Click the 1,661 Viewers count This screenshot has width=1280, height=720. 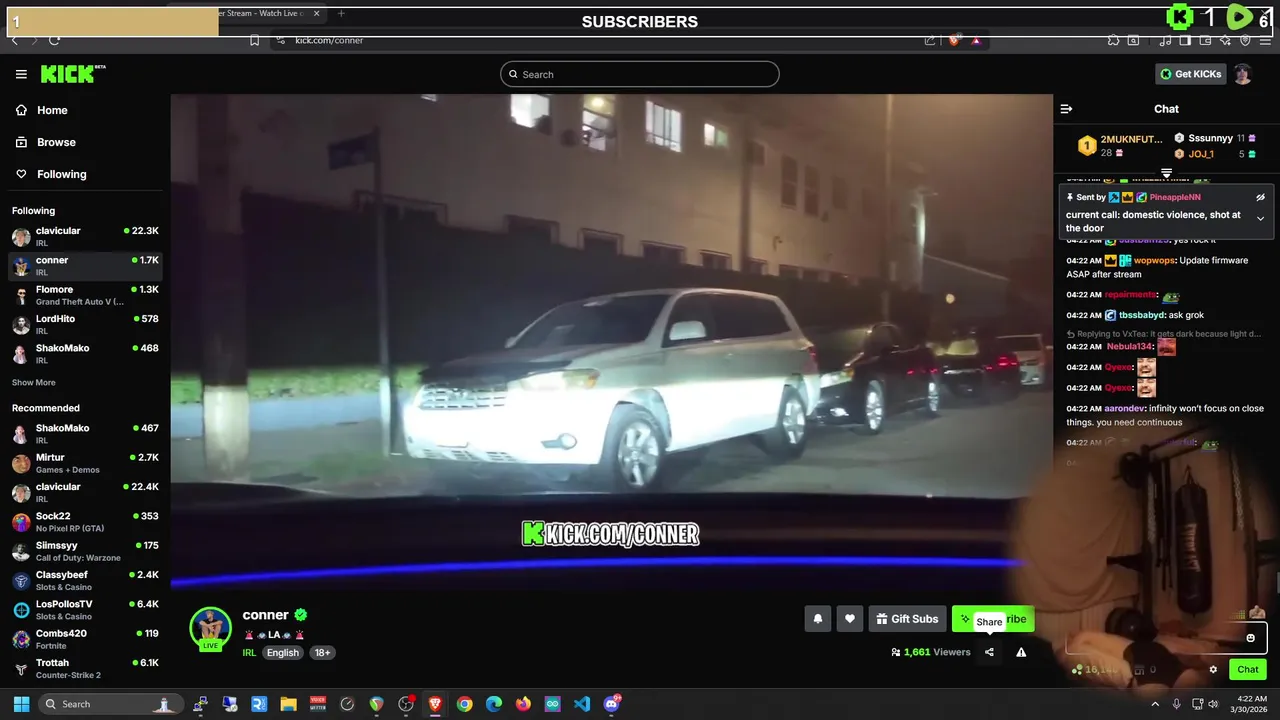coord(931,652)
